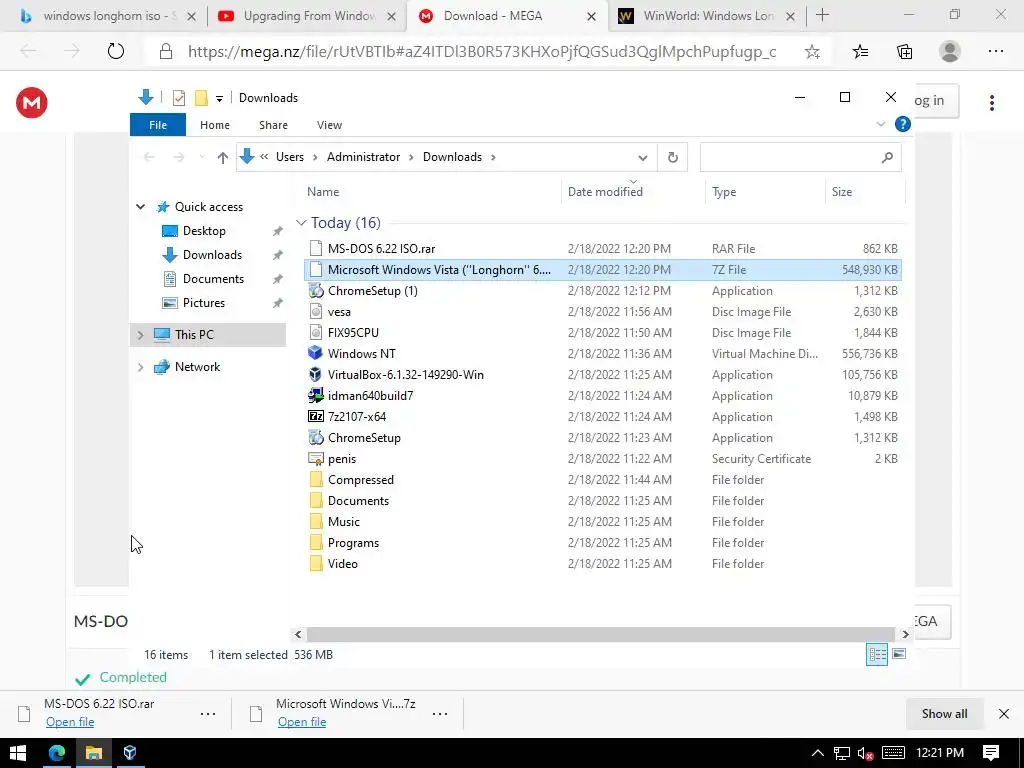Open the View ribbon tab
1024x768 pixels.
[x=329, y=125]
